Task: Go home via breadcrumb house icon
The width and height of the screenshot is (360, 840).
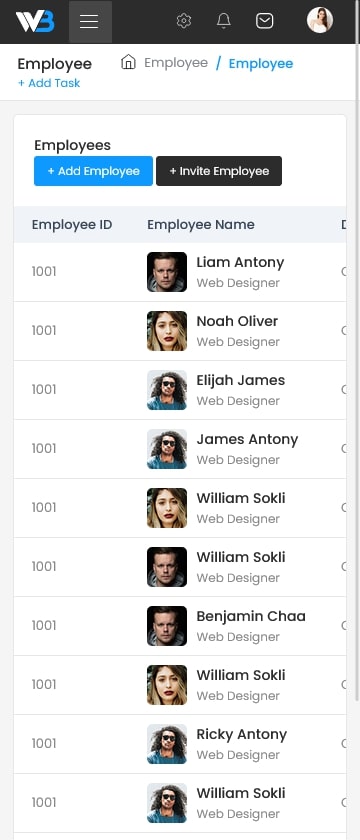Action: click(x=128, y=62)
